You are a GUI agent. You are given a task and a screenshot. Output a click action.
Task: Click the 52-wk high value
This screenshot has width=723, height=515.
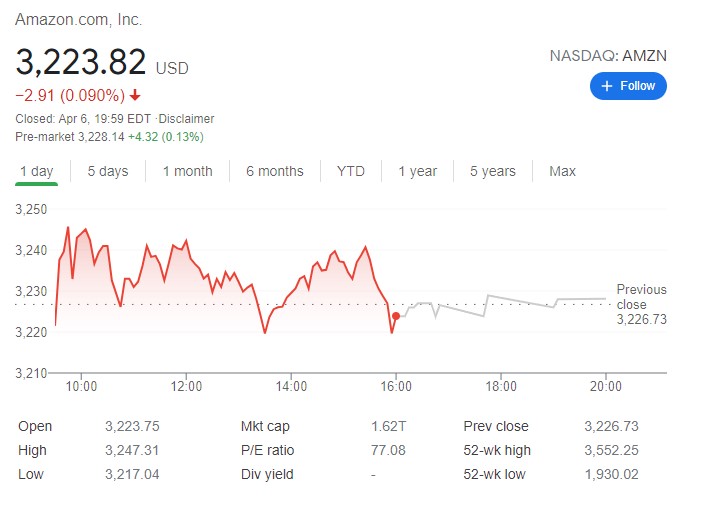point(610,450)
